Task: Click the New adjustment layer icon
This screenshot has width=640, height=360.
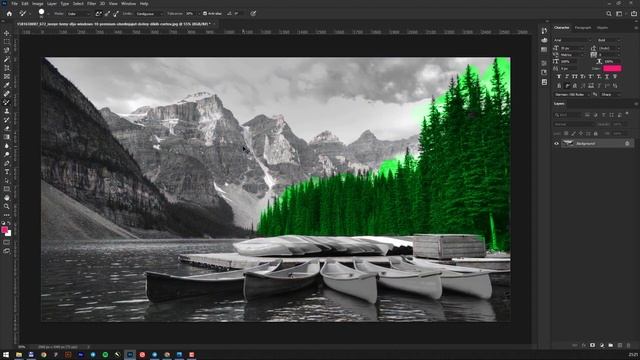Action: click(602, 345)
